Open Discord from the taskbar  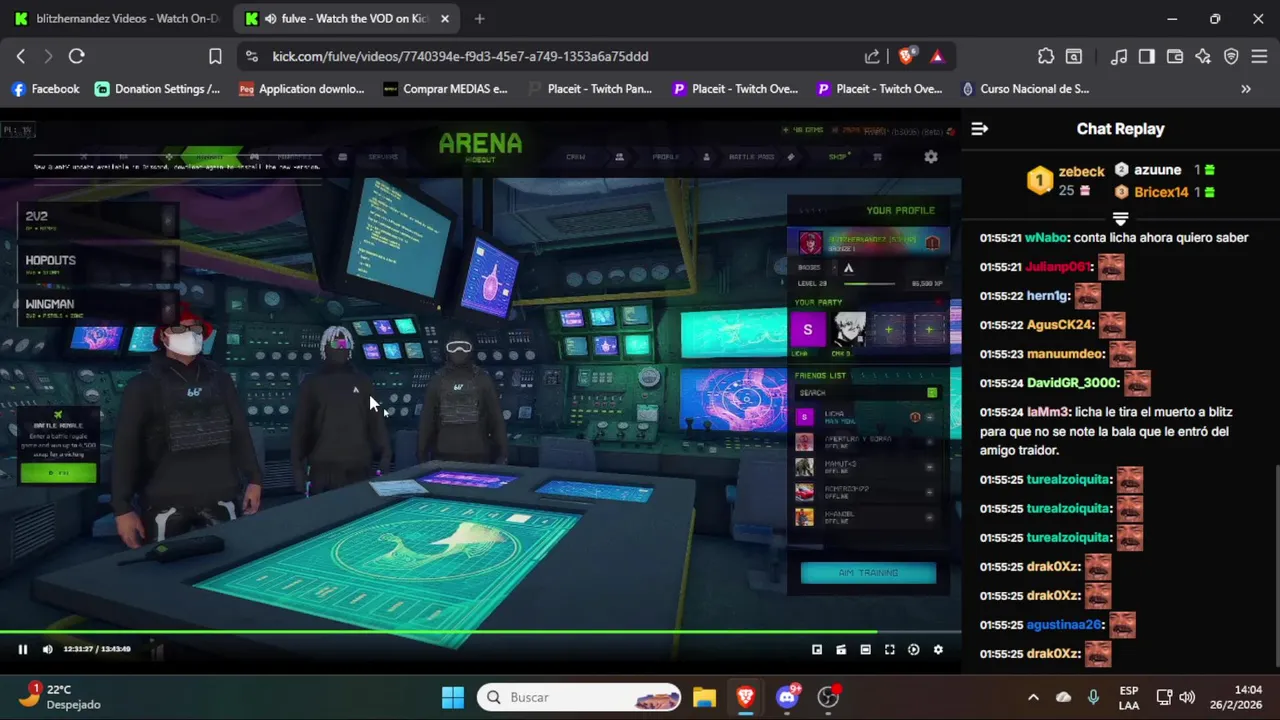pos(787,697)
